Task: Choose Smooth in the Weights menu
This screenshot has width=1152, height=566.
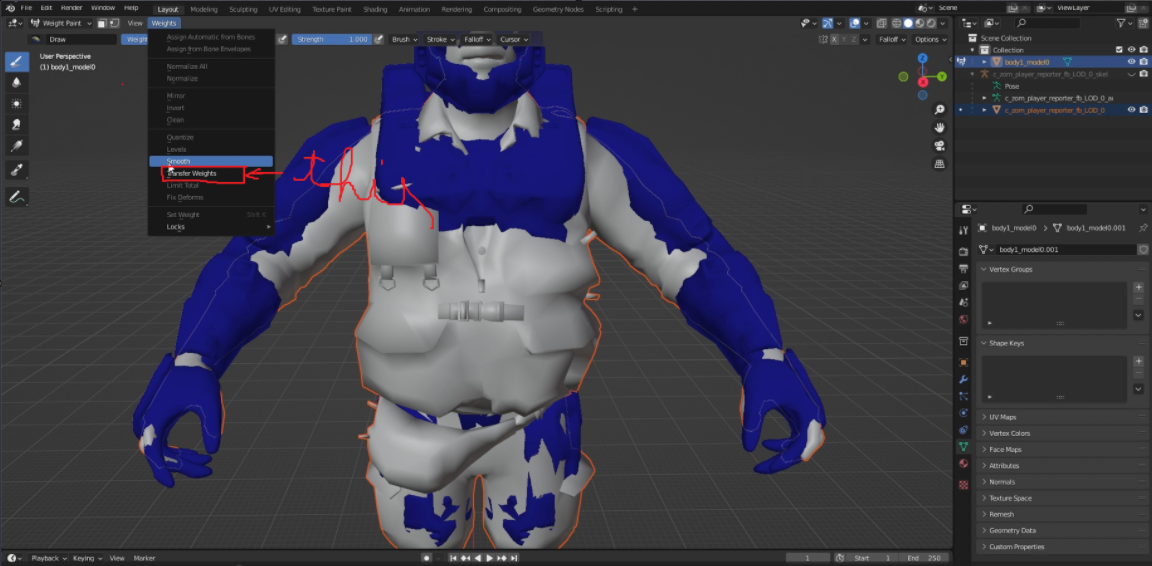Action: pyautogui.click(x=211, y=161)
